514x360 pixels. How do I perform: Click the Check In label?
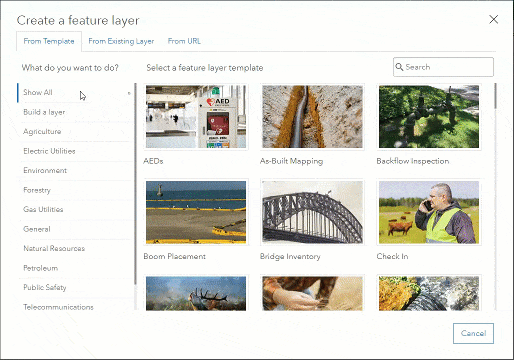(392, 256)
